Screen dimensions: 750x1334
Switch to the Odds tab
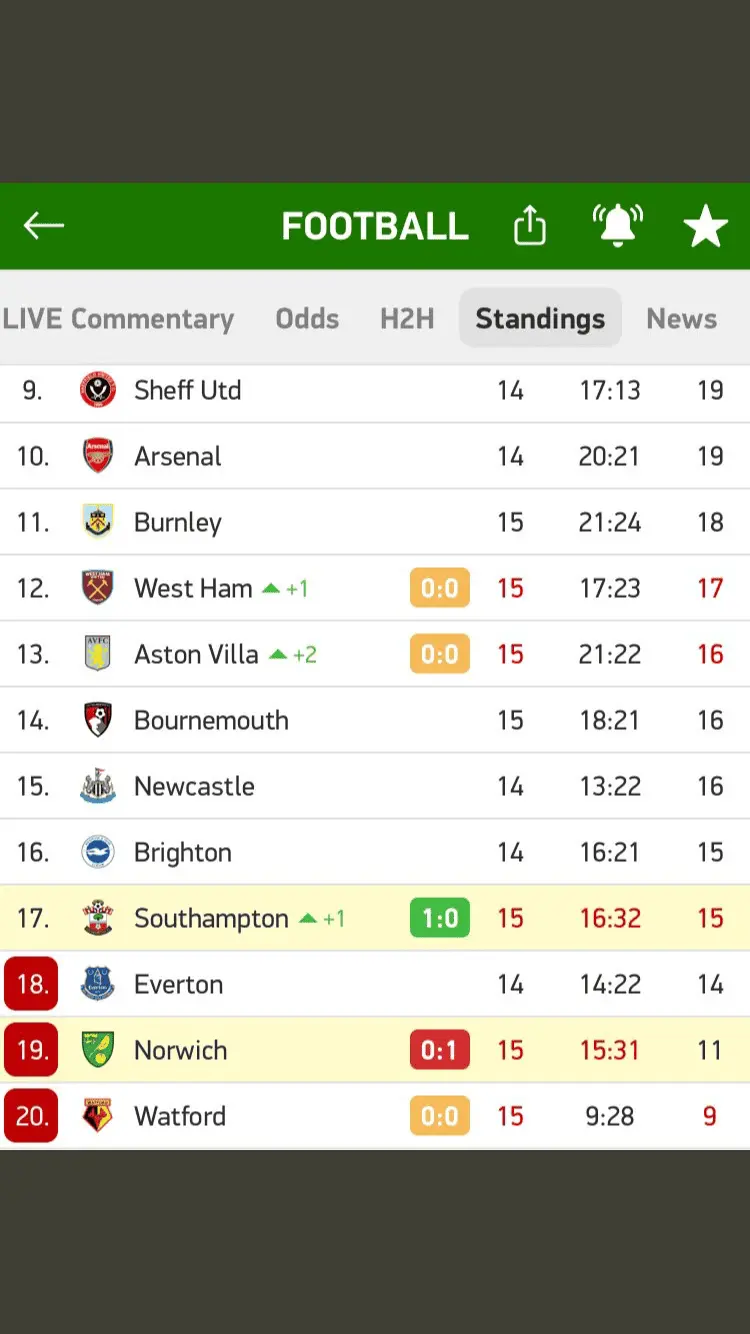click(x=307, y=319)
